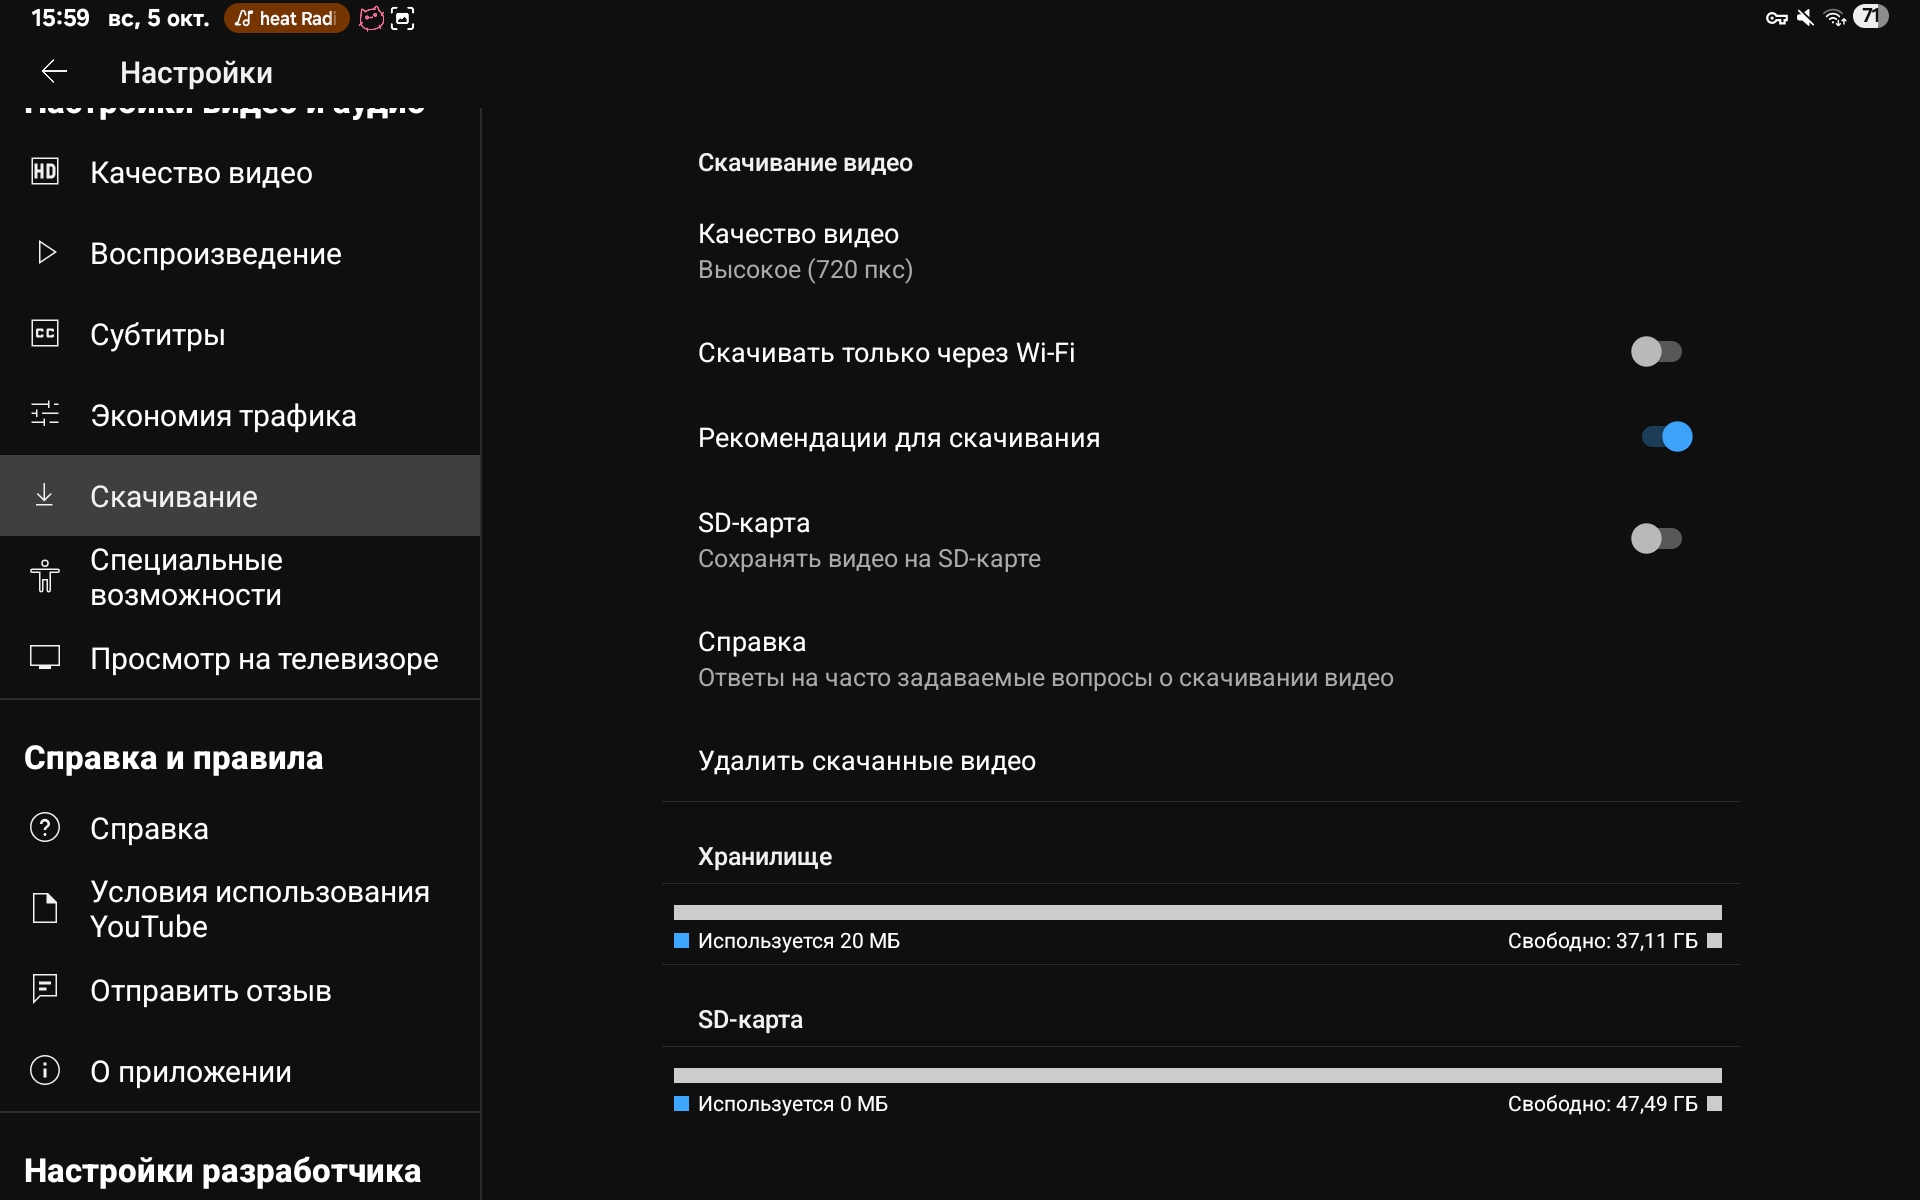Open Условия использования YouTube
Screen dimensions: 1920x1200
tap(259, 908)
